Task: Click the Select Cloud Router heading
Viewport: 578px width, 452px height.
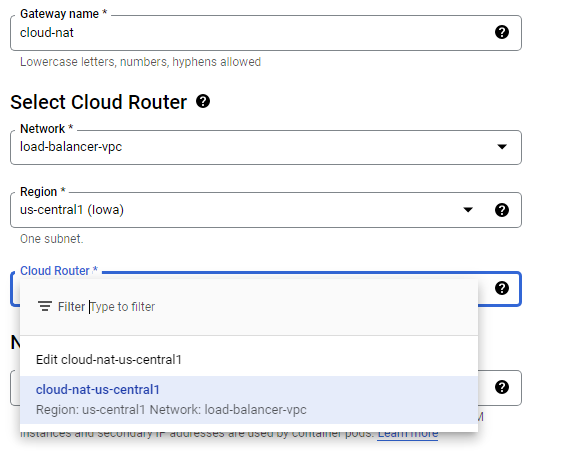Action: click(x=98, y=102)
